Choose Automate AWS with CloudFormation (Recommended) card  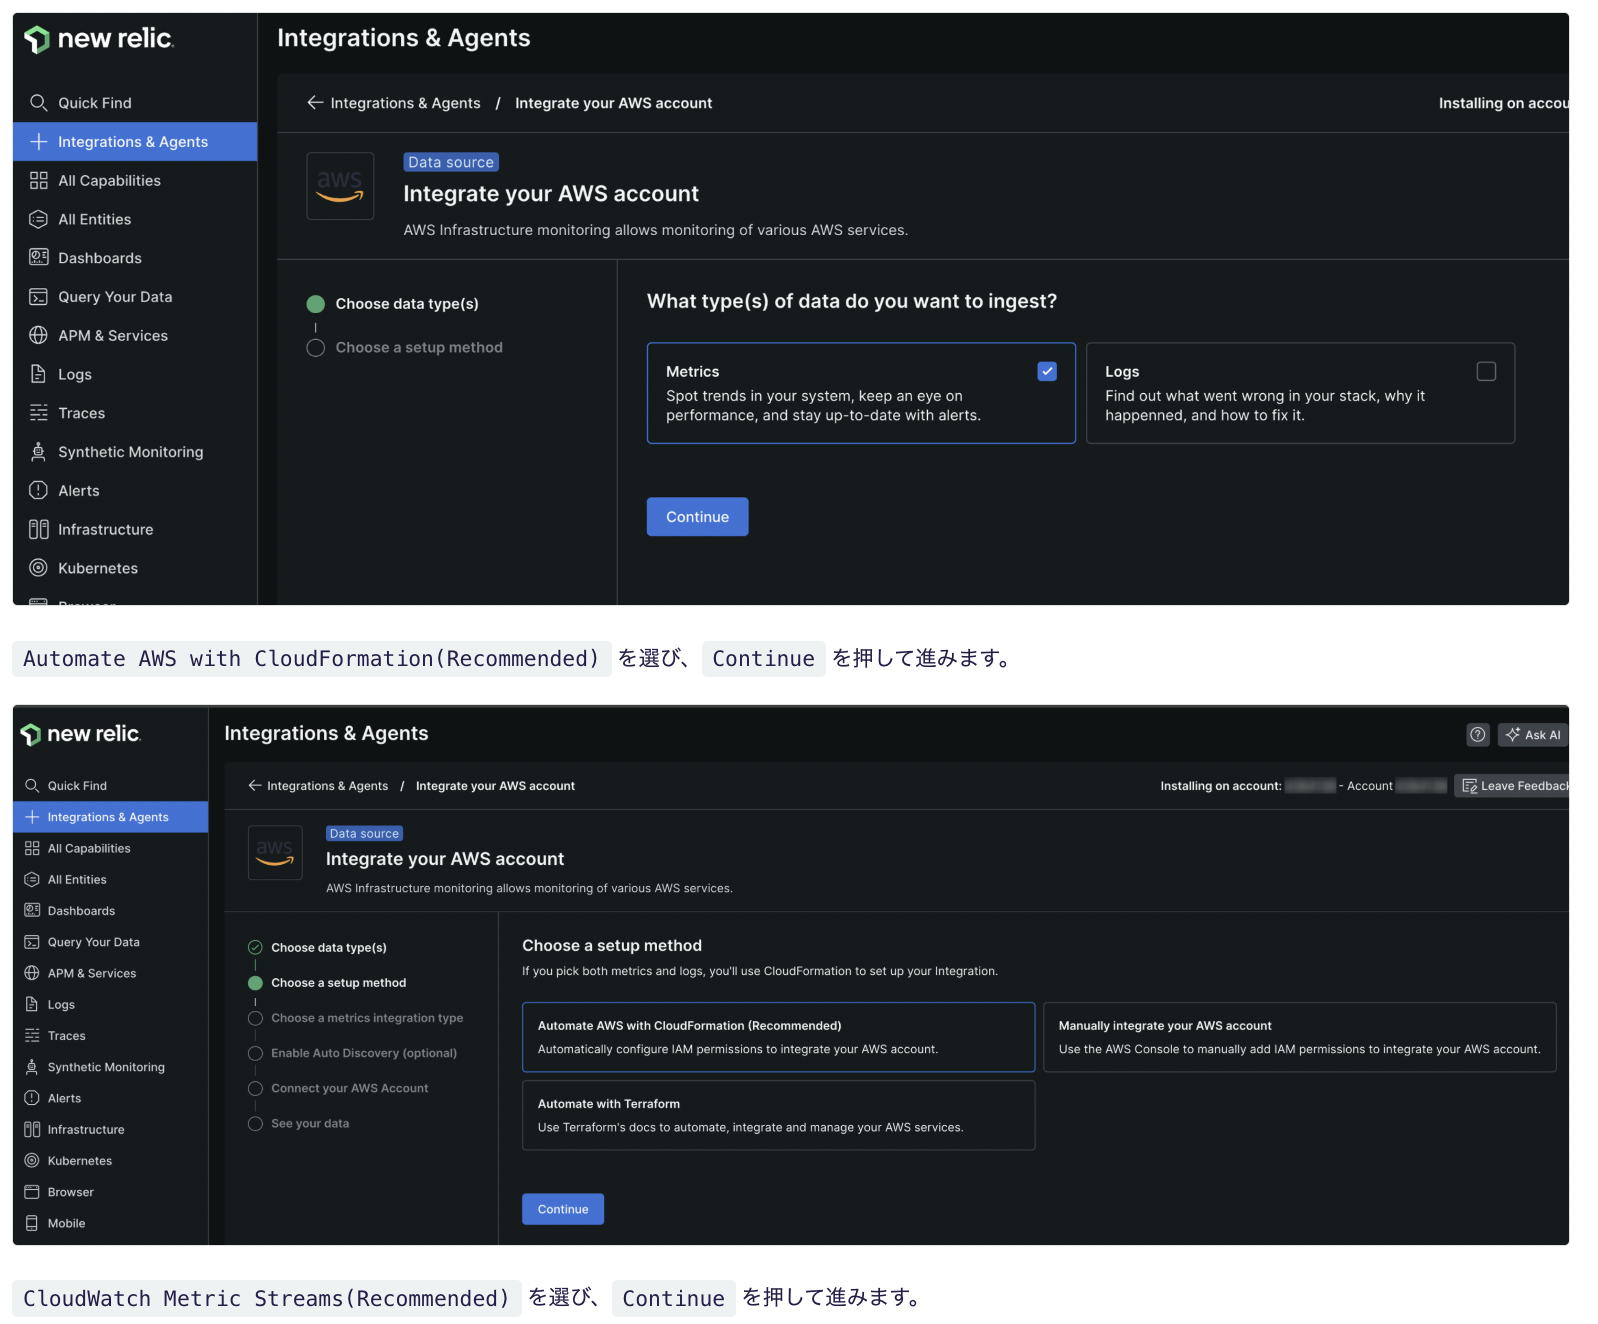tap(778, 1037)
